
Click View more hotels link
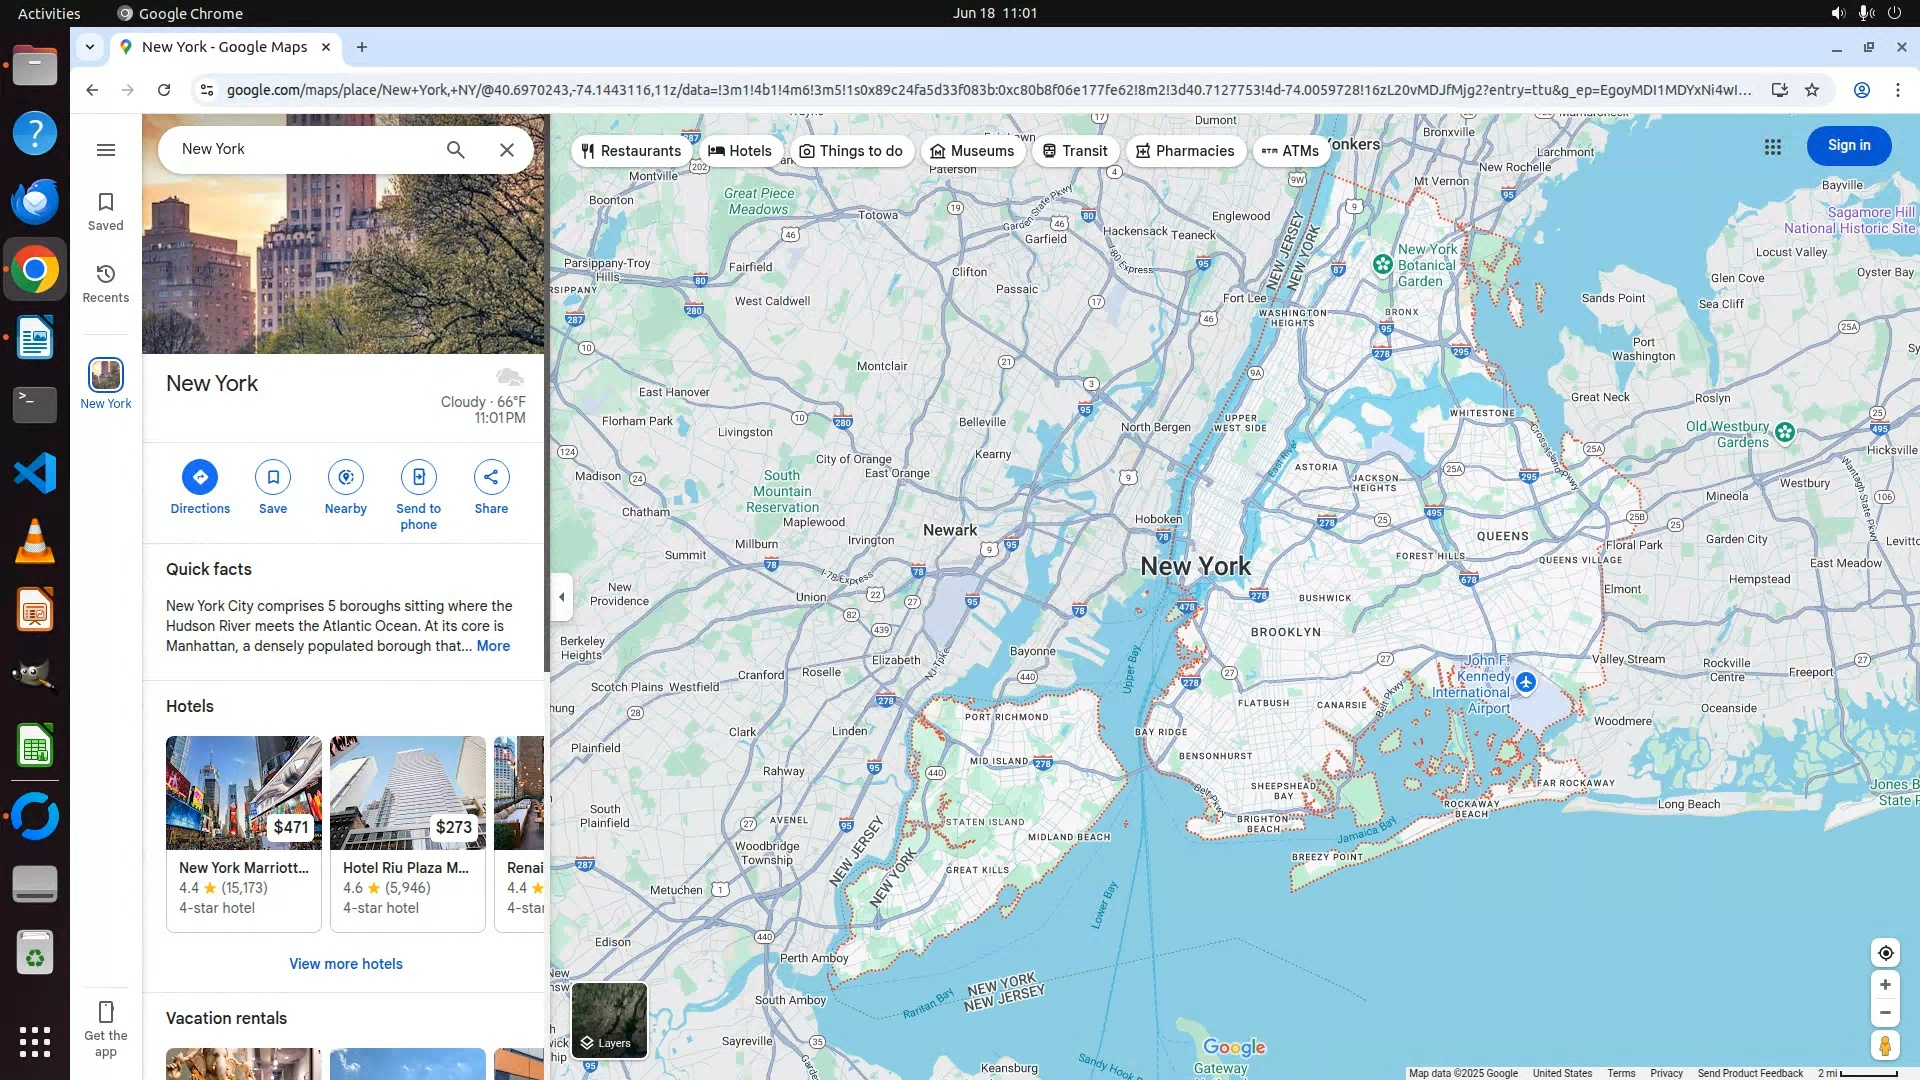(346, 964)
